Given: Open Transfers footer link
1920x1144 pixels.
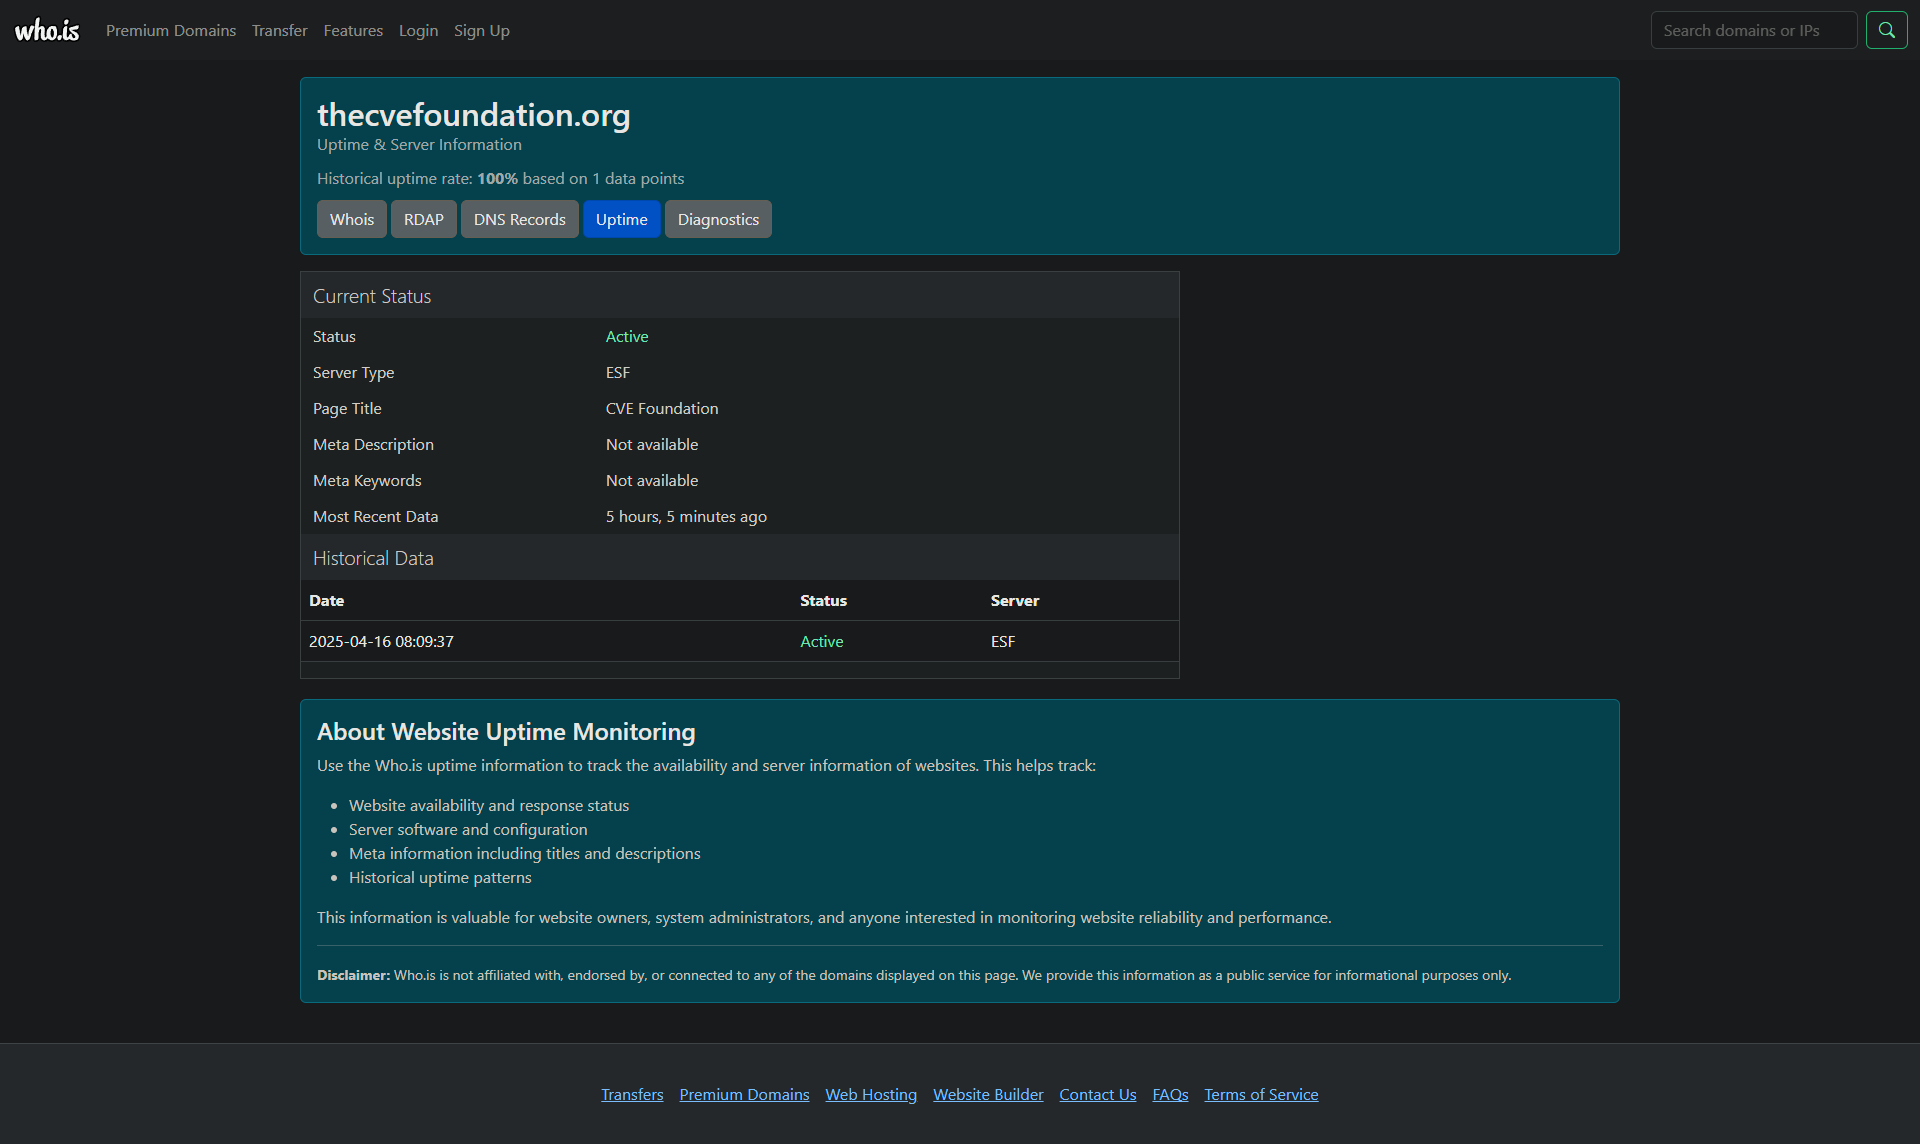Looking at the screenshot, I should point(632,1094).
